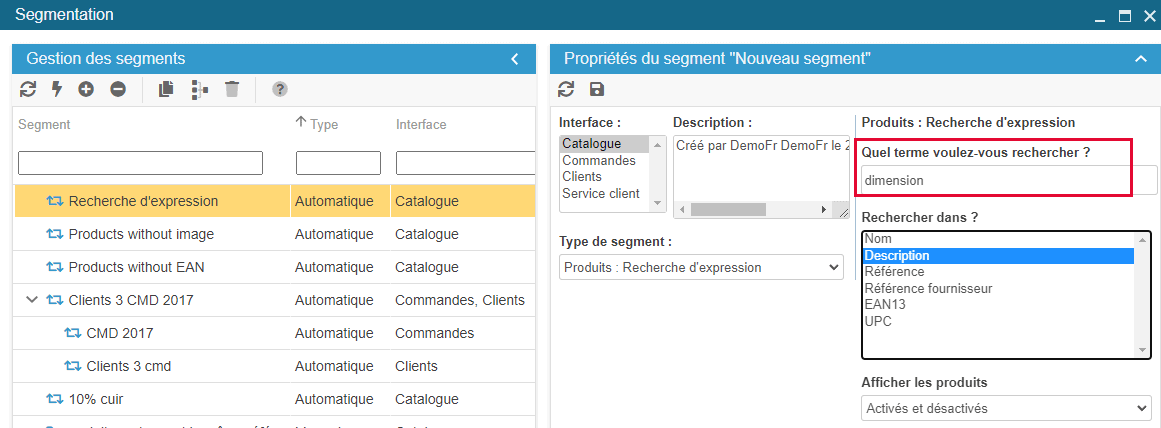Select the Products without image segment

(x=141, y=234)
